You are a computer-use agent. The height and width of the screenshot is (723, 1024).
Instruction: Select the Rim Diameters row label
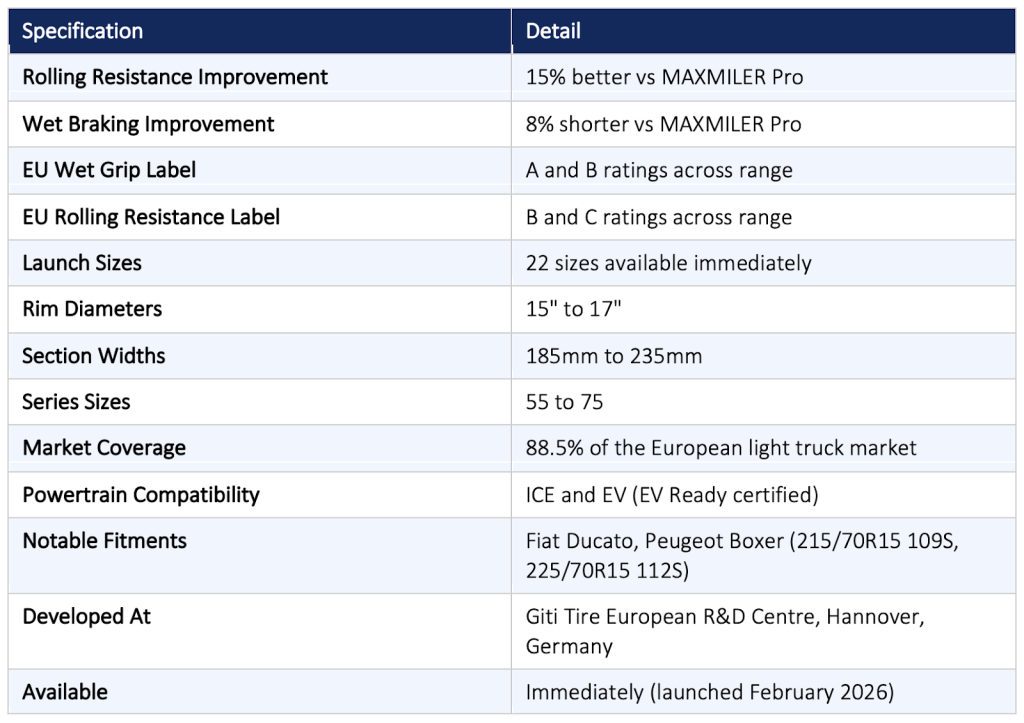point(92,309)
